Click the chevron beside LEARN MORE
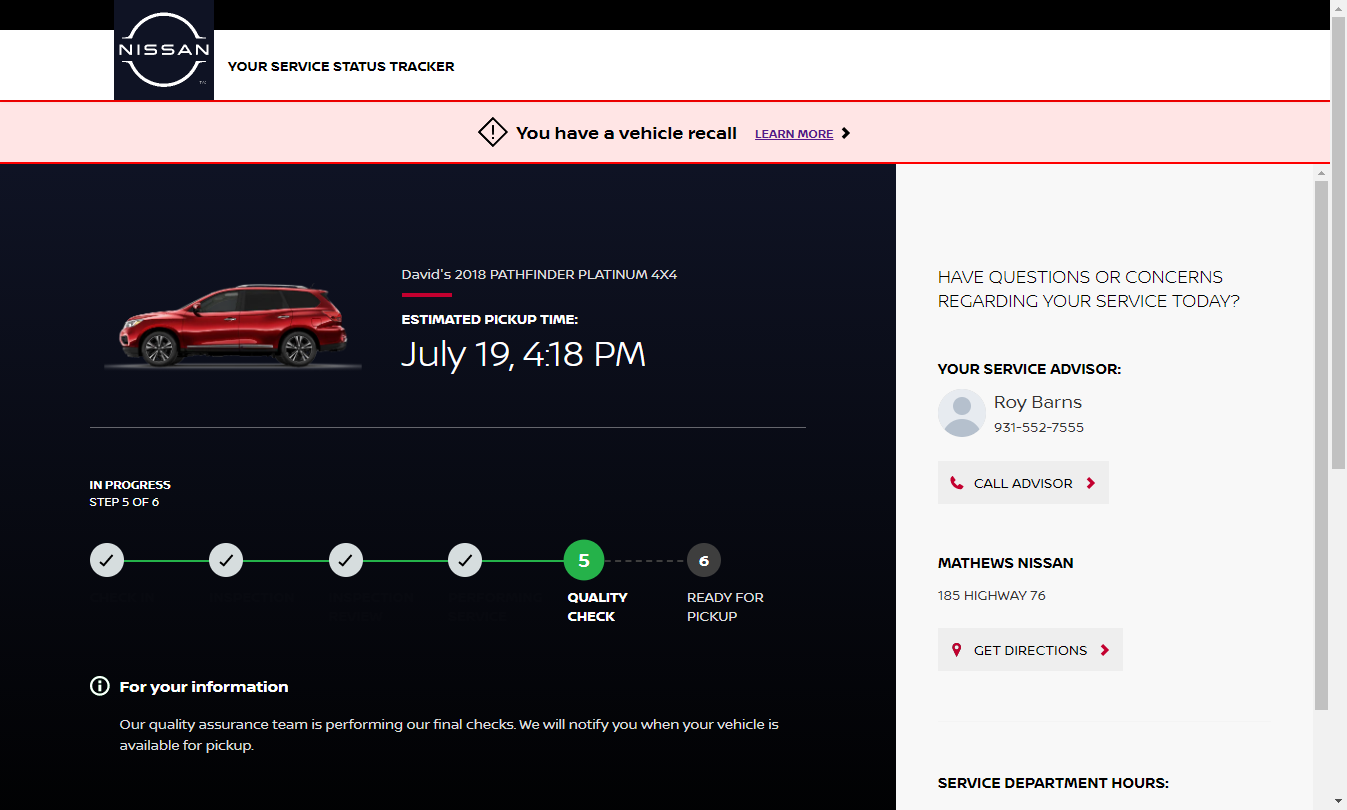The image size is (1347, 810). coord(846,133)
